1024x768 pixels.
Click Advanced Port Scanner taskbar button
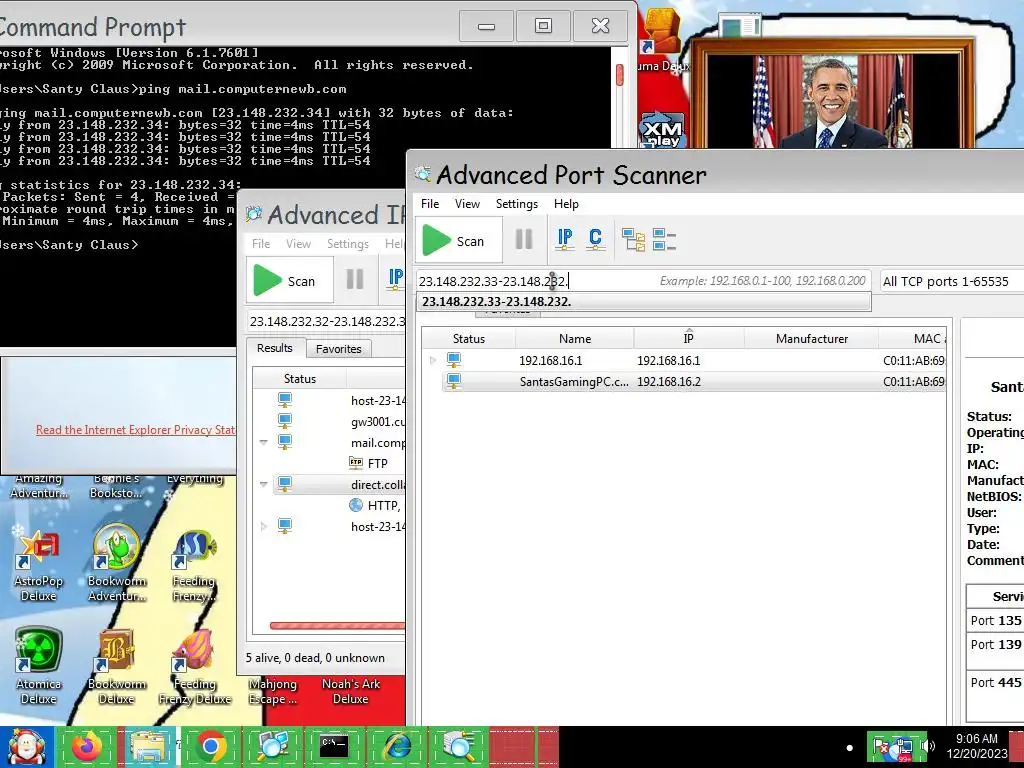[458, 746]
